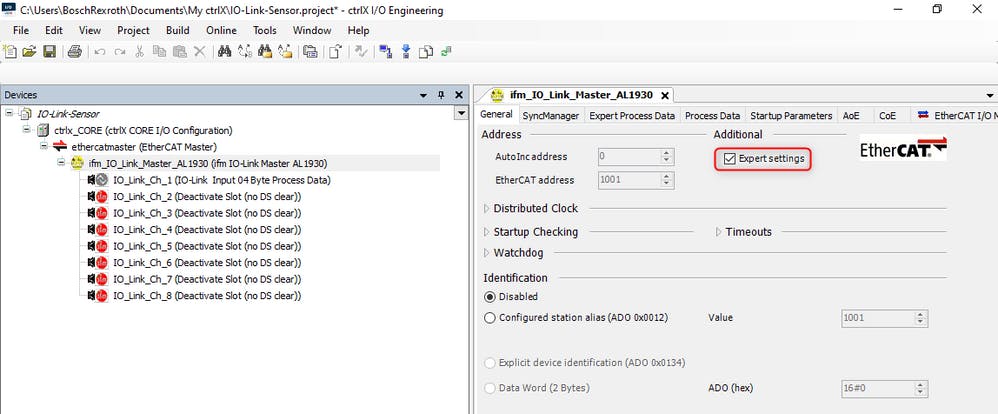
Task: Click the blue download arrow toolbar icon
Action: pyautogui.click(x=406, y=52)
